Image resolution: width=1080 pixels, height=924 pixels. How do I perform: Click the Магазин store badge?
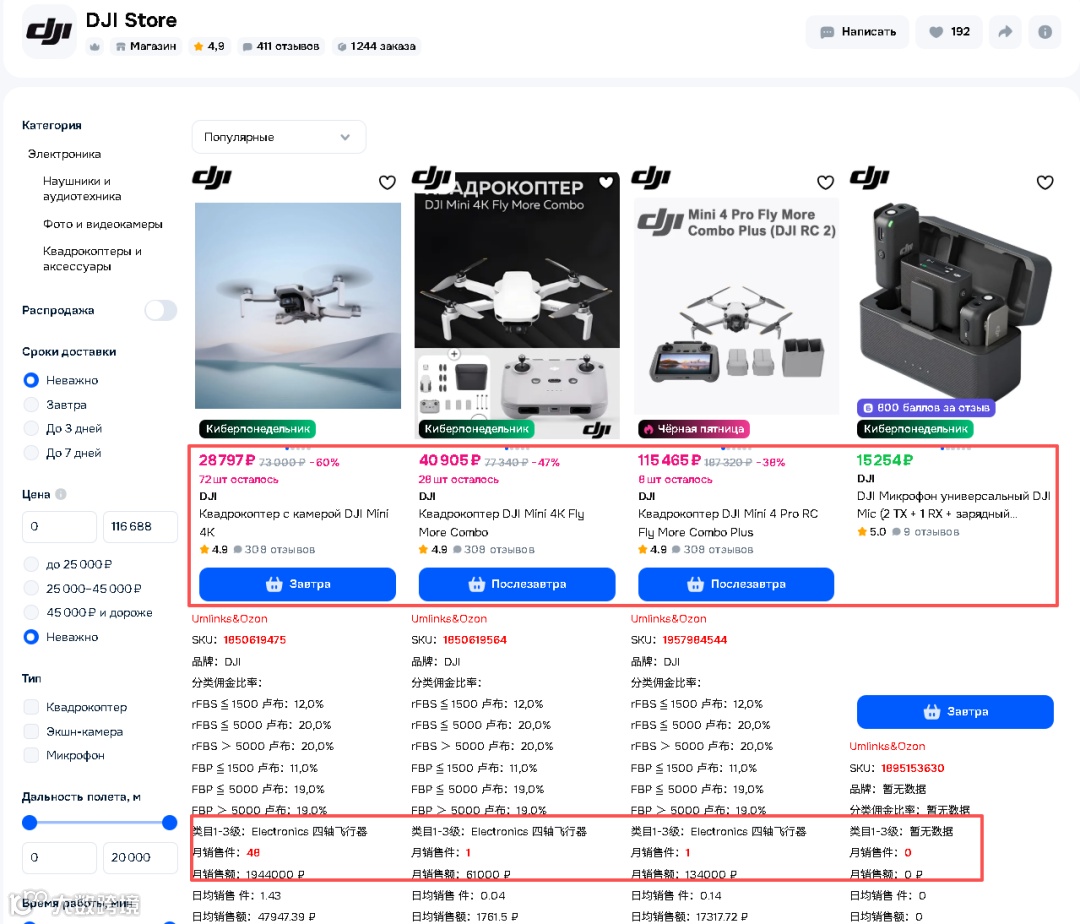[146, 47]
